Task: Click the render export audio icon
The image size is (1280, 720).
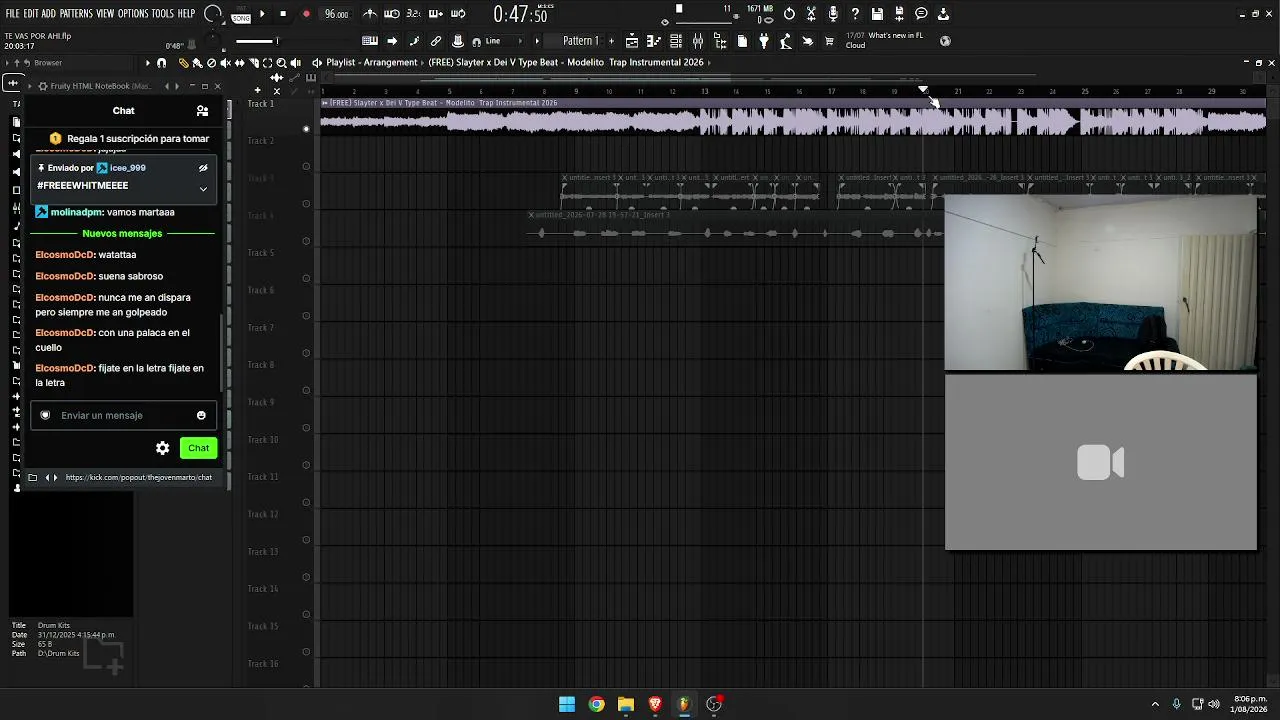Action: [x=899, y=14]
